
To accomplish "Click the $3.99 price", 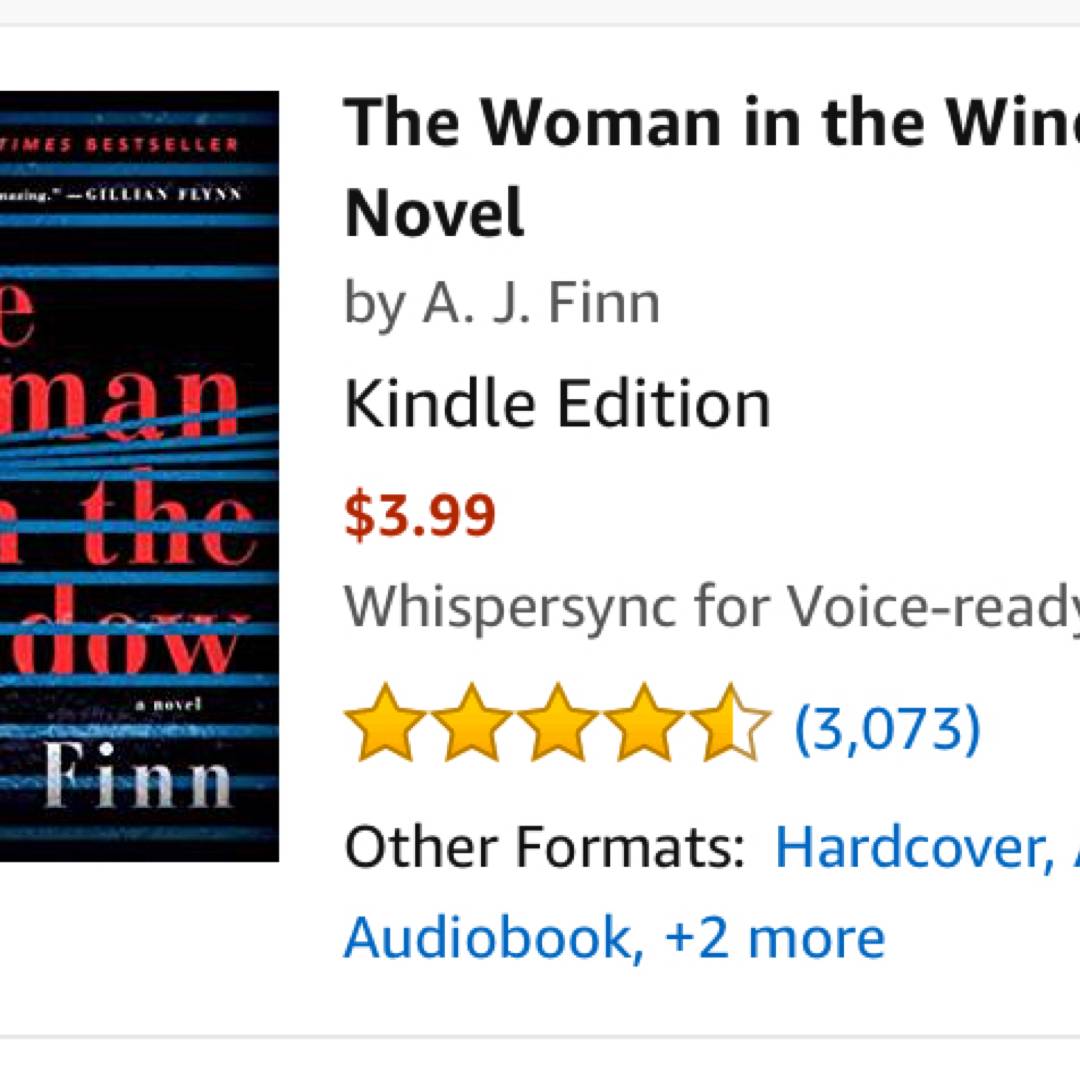I will point(420,515).
